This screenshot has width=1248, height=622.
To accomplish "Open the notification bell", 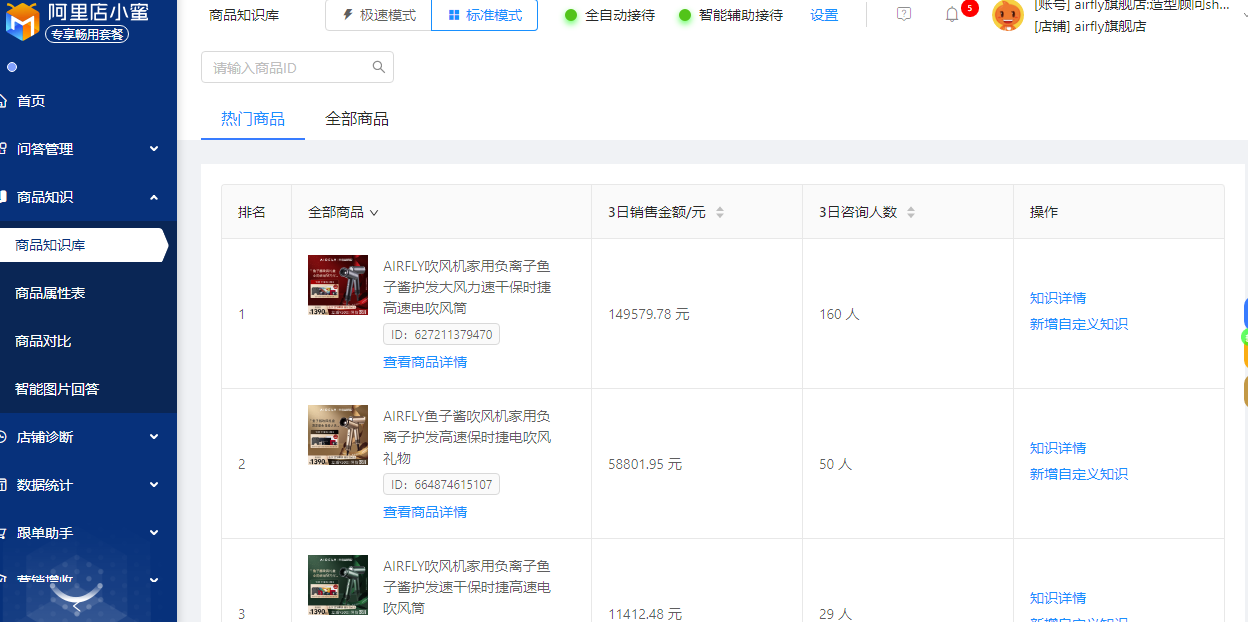I will [952, 15].
